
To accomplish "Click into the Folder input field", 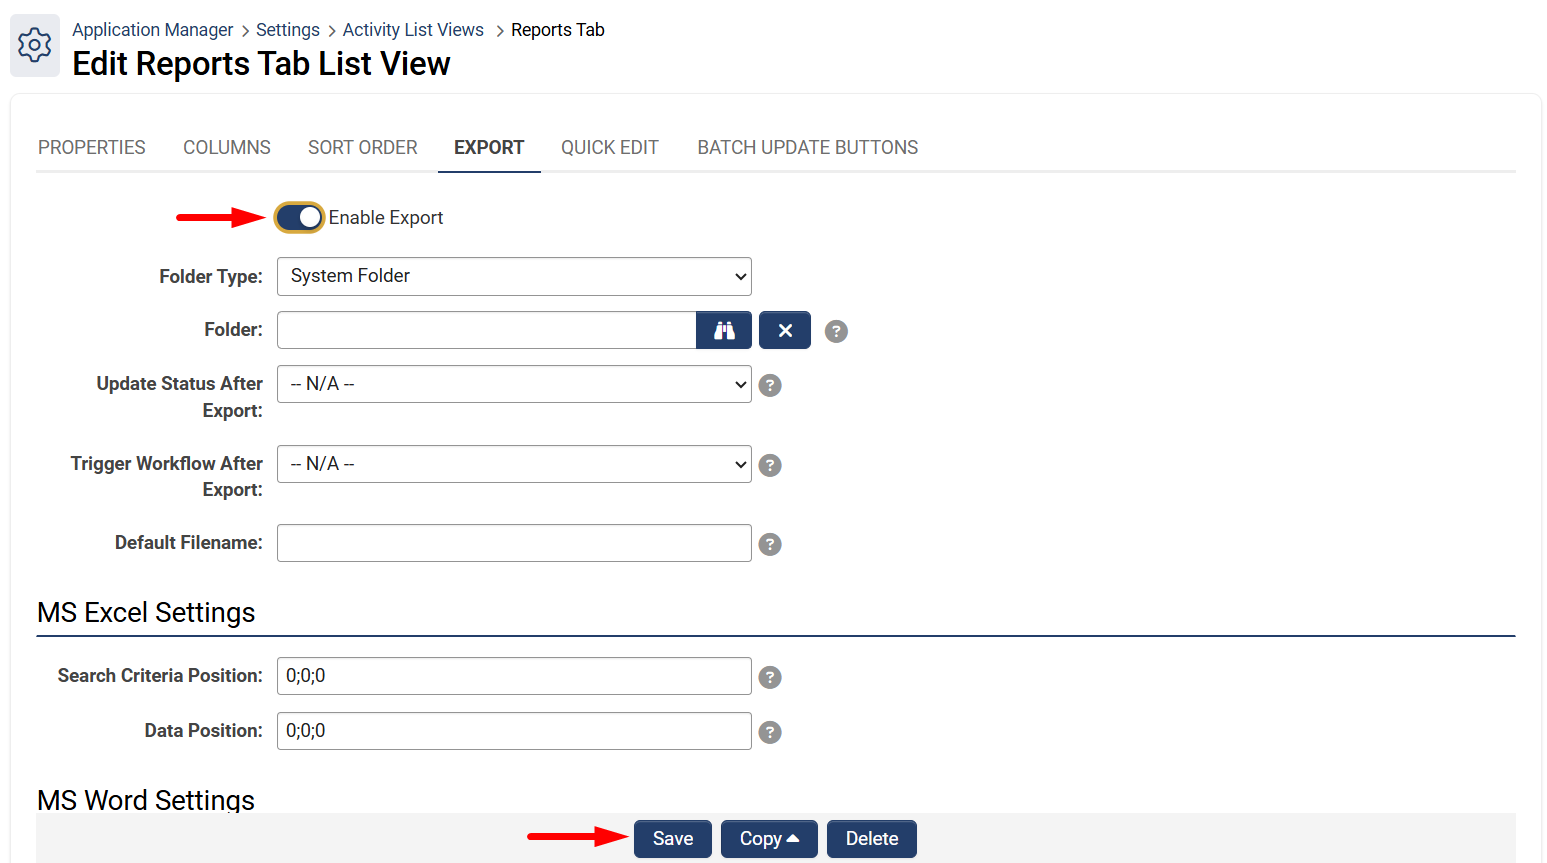I will click(x=486, y=330).
